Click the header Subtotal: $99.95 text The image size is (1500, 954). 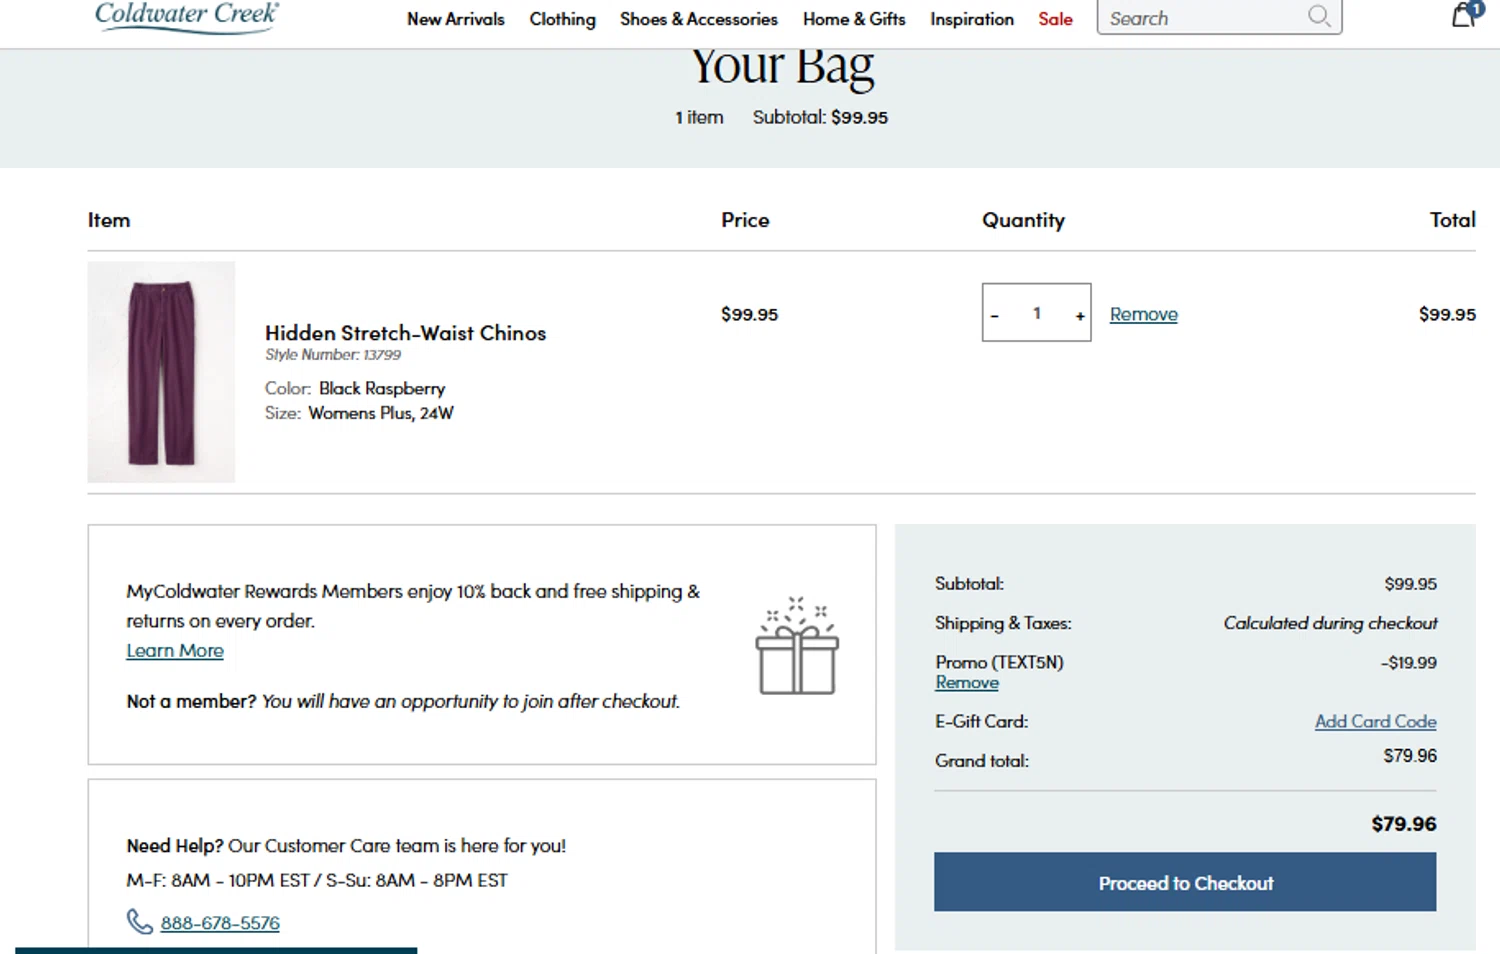(x=820, y=117)
